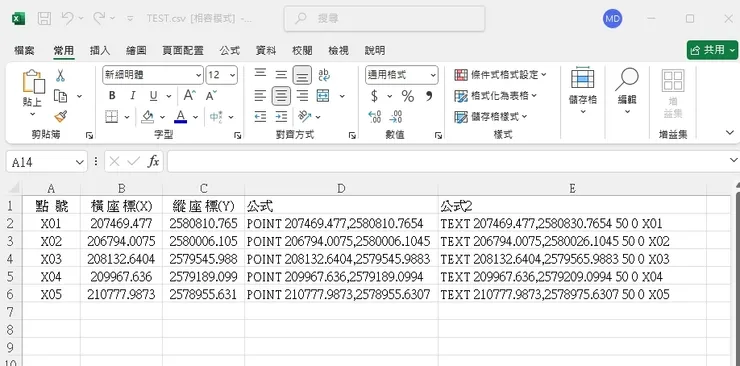Viewport: 740px width, 366px height.
Task: Open Conditional Formatting 條件式格式設定
Action: 500,75
